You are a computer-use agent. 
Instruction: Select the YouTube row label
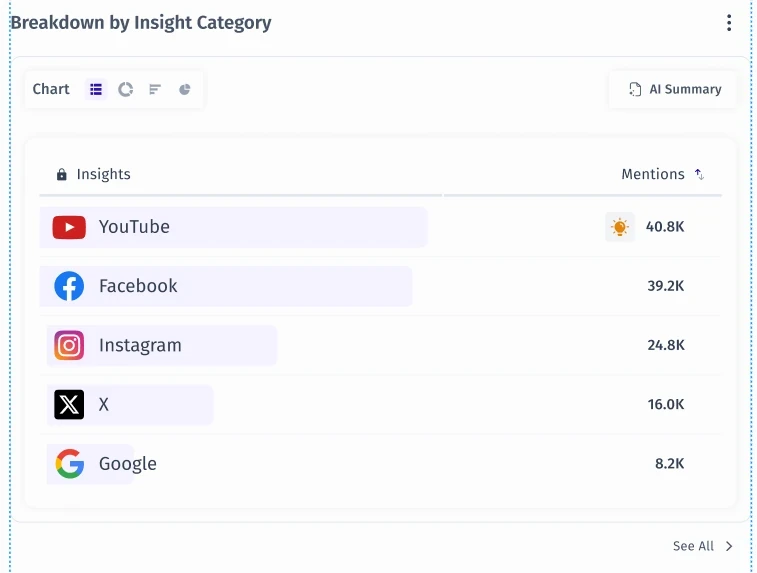point(134,227)
